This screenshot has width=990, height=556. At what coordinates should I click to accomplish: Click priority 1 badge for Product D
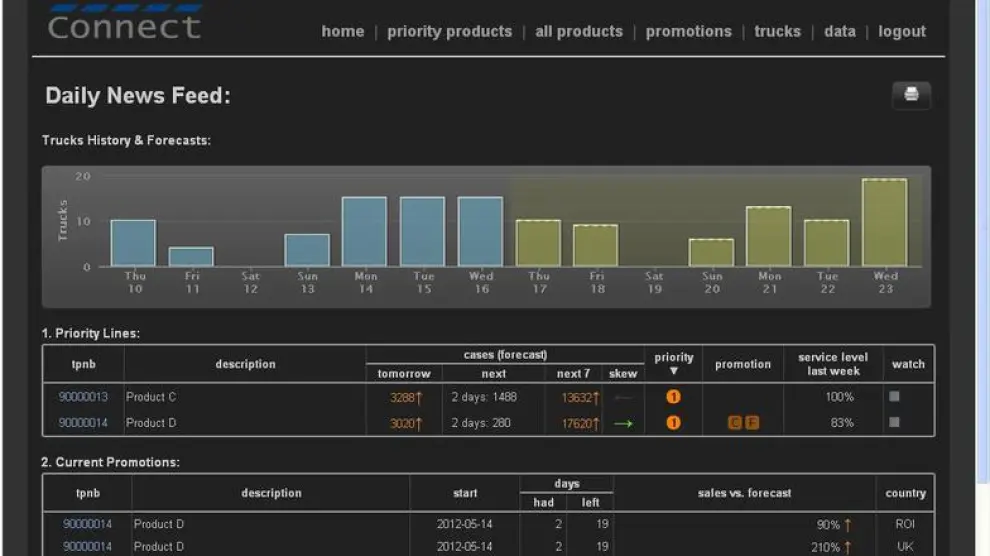pyautogui.click(x=673, y=423)
